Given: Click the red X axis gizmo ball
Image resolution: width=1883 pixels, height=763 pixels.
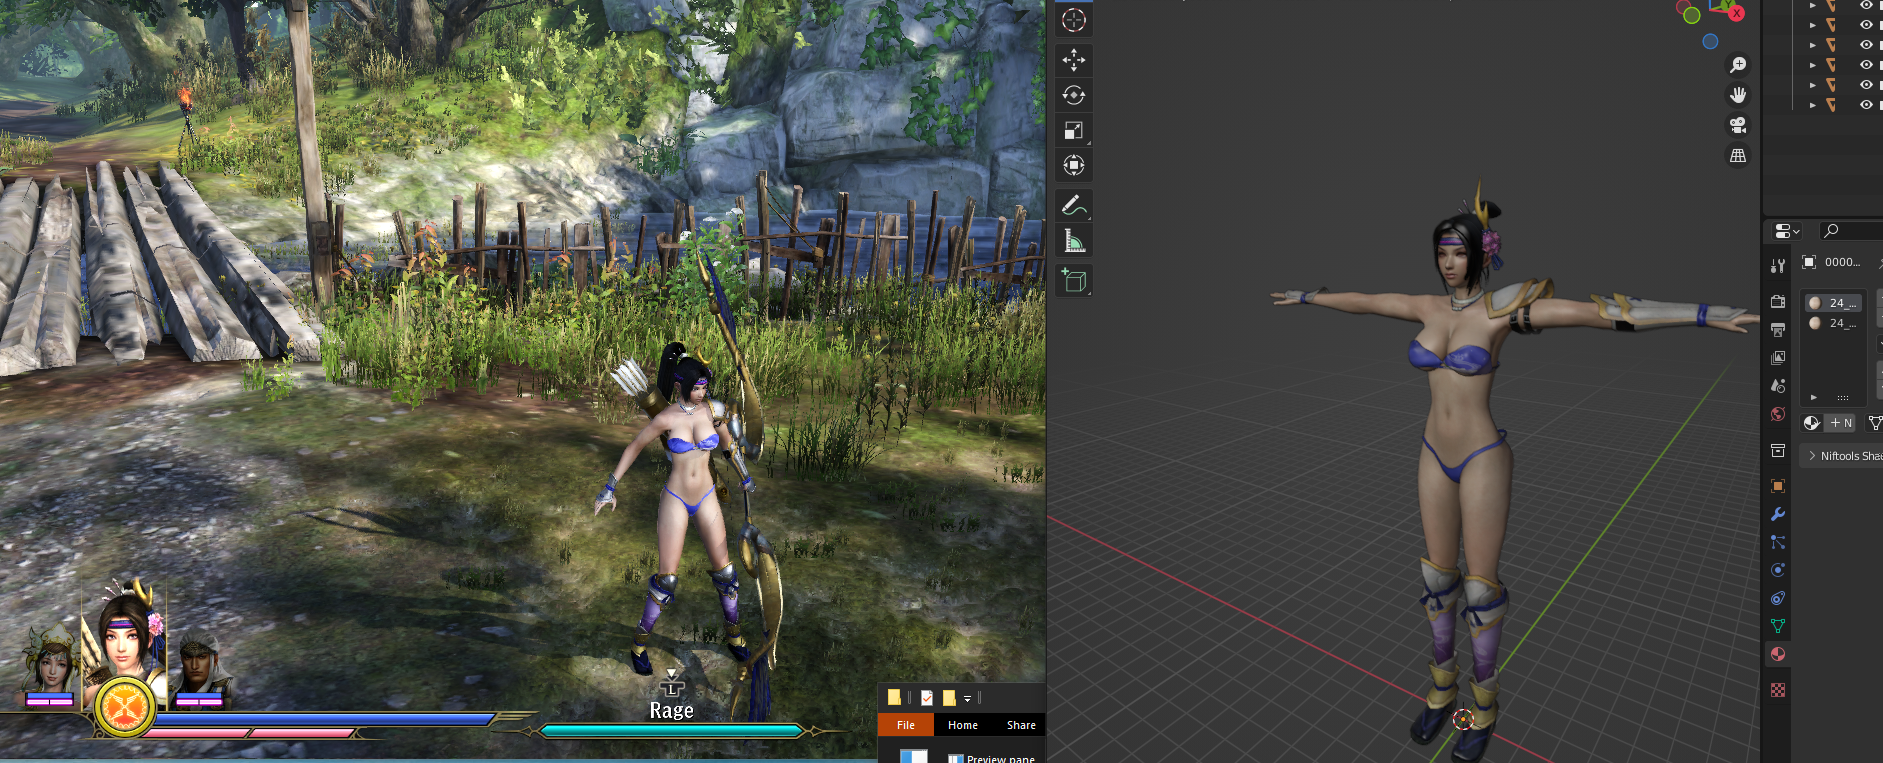Looking at the screenshot, I should click(1737, 13).
